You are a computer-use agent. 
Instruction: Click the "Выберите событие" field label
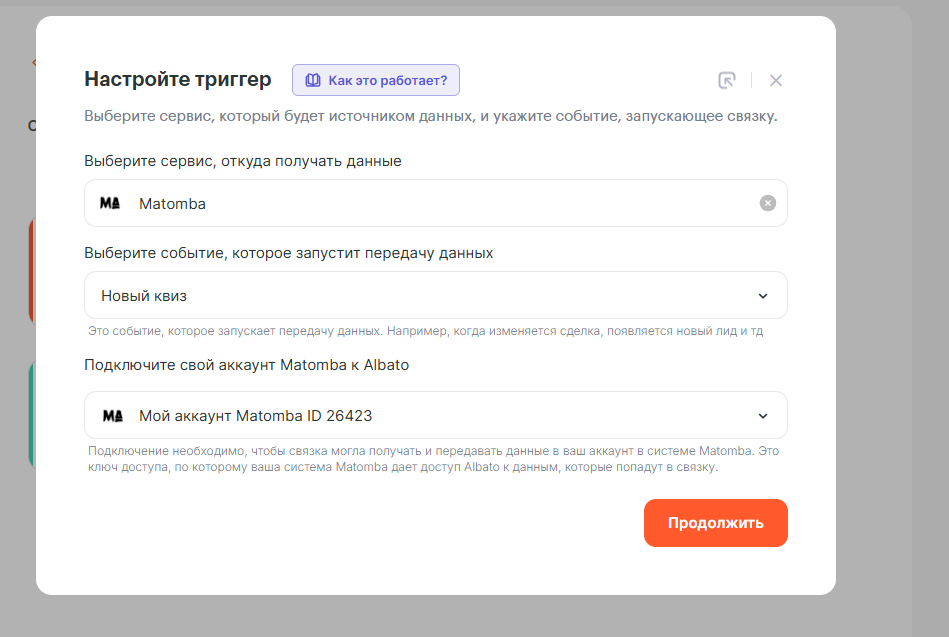(x=288, y=253)
